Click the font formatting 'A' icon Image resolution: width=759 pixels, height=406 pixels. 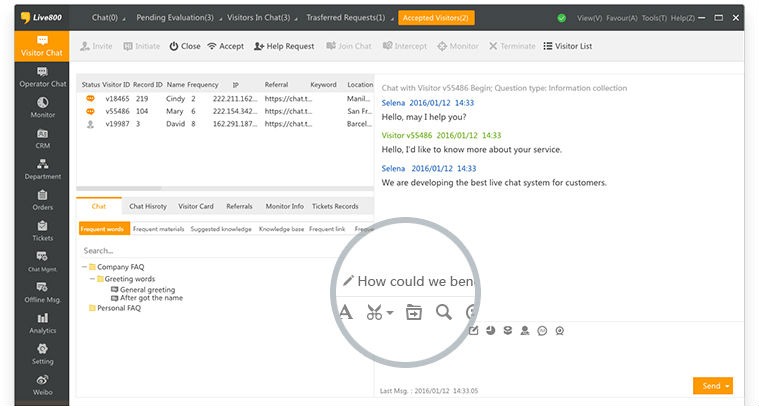point(345,312)
